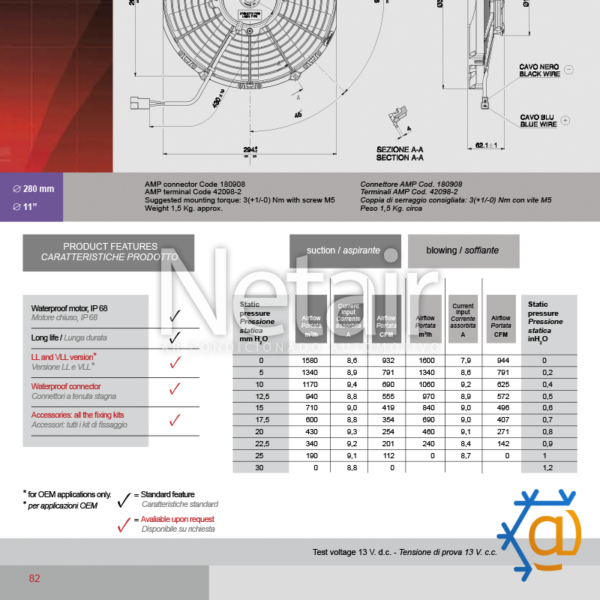Click the Waterproof motor IP 68 feature
This screenshot has height=600, width=600.
coord(86,312)
